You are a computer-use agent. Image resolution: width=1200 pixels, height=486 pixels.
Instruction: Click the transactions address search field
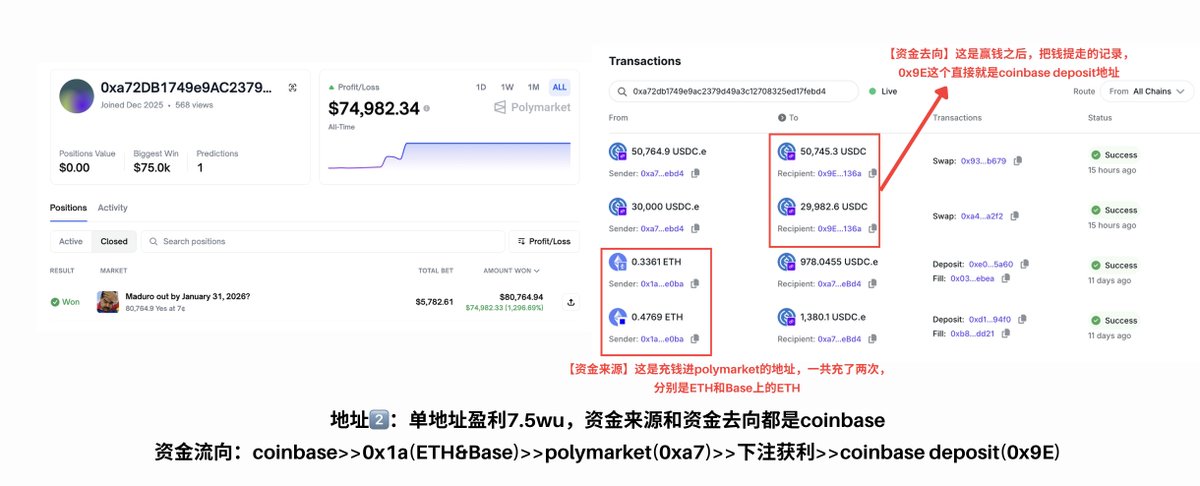coord(734,91)
